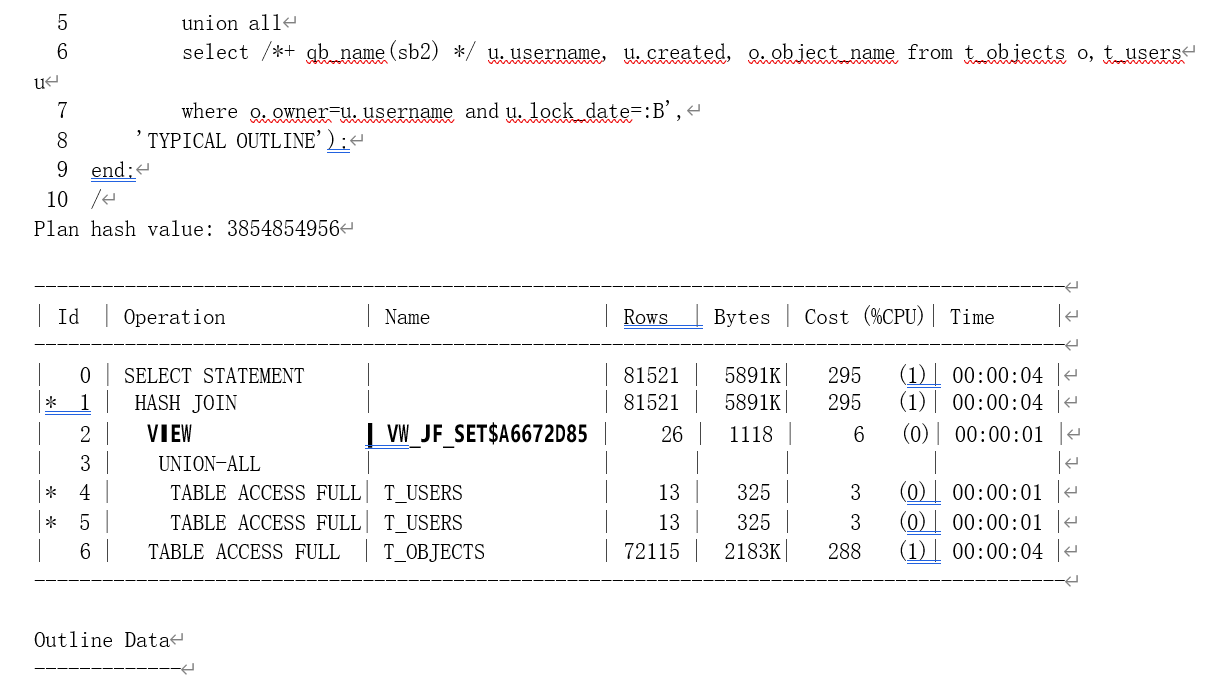Click the bold 'VIEW' operation text
This screenshot has height=679, width=1212.
click(x=169, y=434)
